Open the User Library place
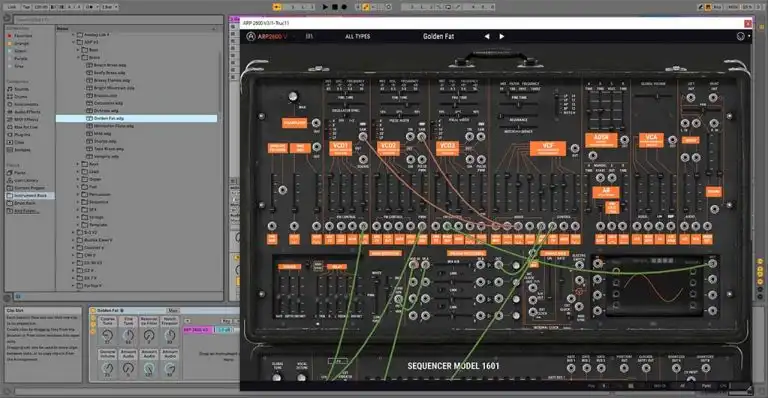 [x=26, y=180]
